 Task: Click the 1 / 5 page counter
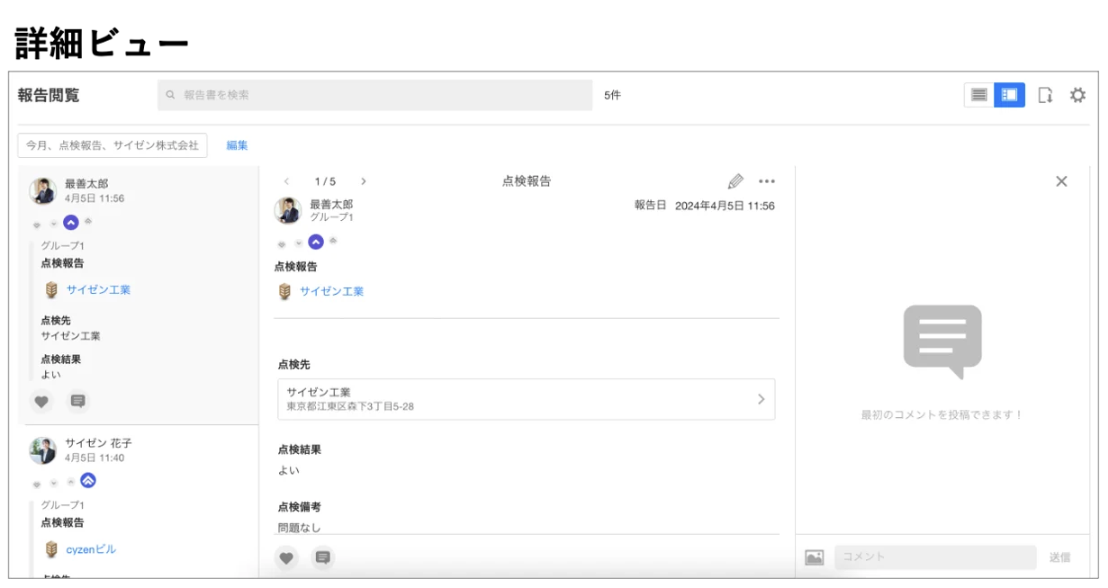[x=325, y=182]
